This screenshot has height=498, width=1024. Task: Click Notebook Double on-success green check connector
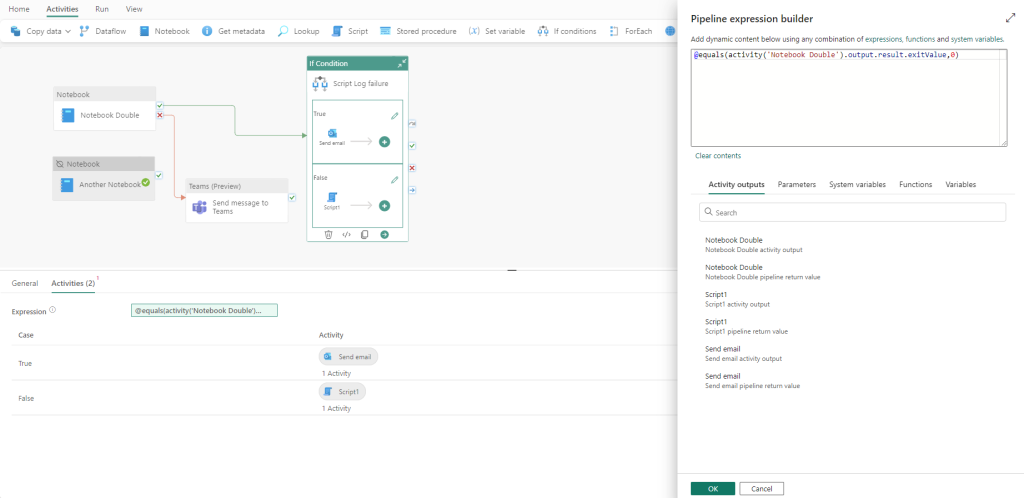coord(159,105)
